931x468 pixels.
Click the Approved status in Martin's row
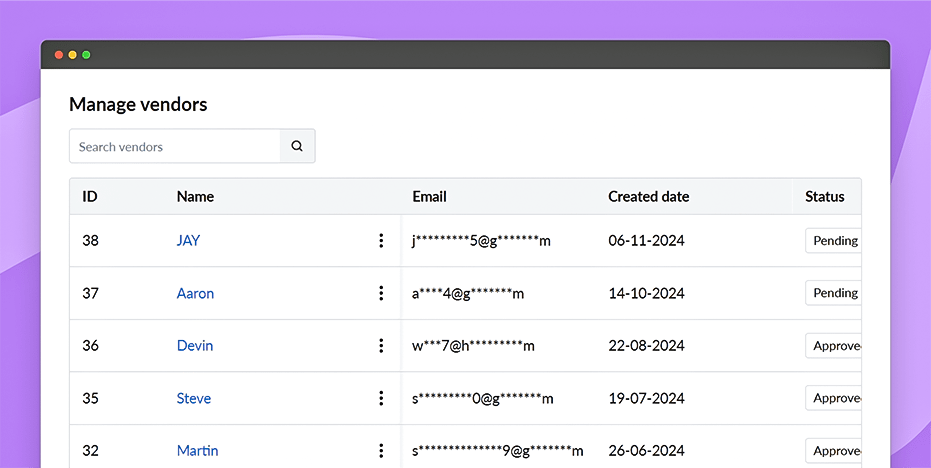[834, 451]
